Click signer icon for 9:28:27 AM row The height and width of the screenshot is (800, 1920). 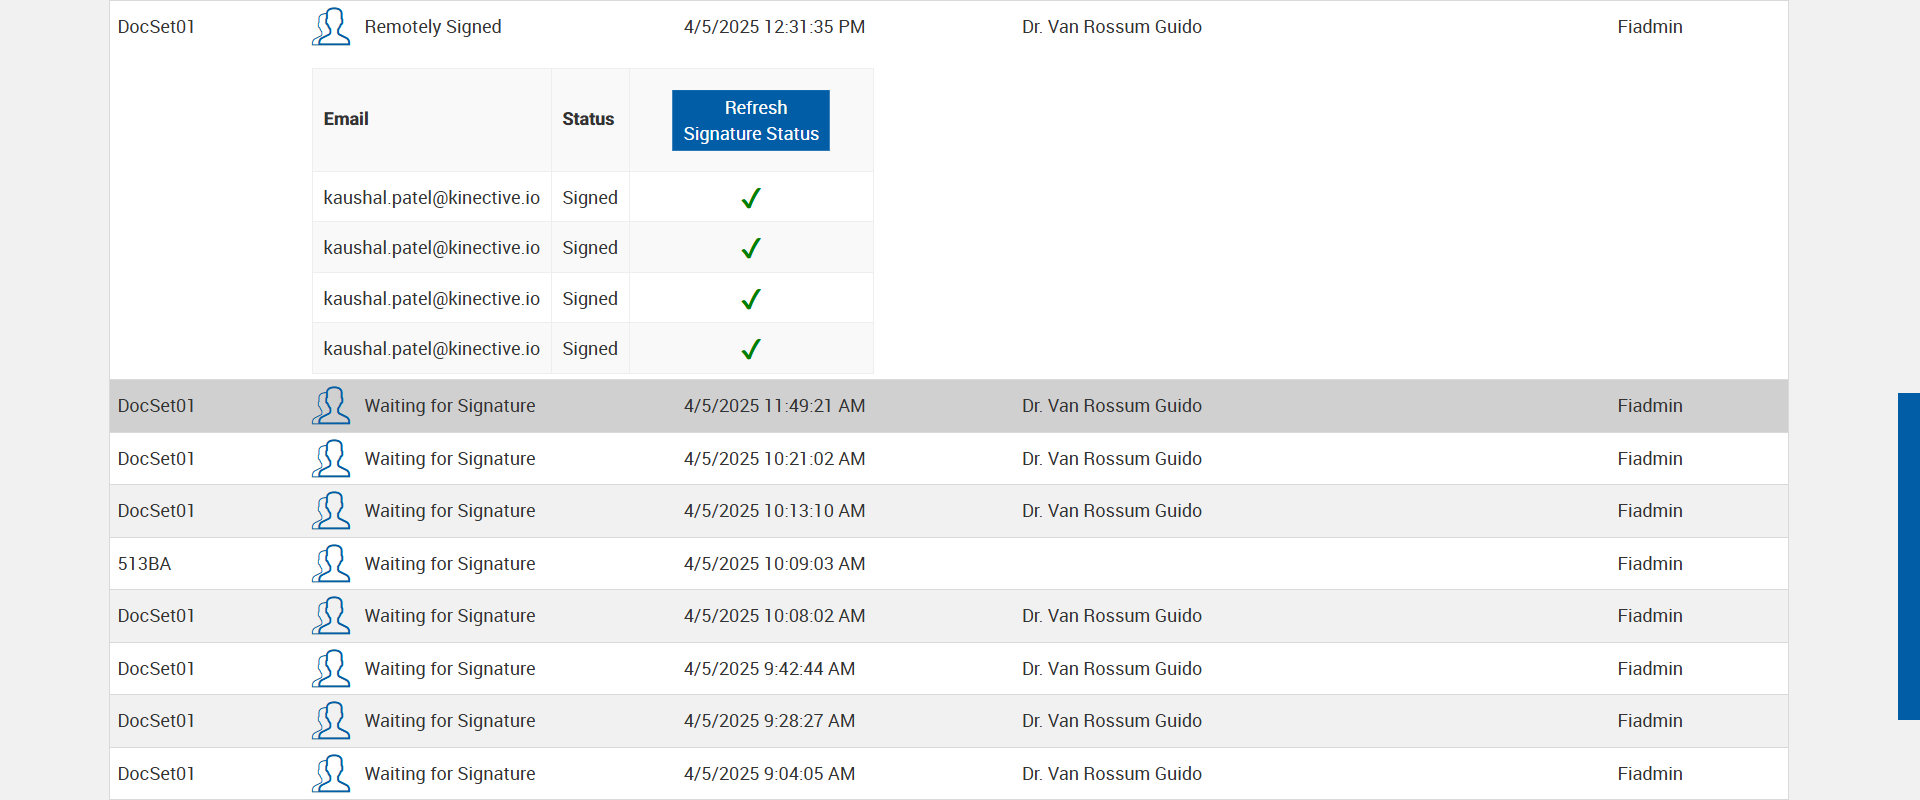pyautogui.click(x=331, y=721)
